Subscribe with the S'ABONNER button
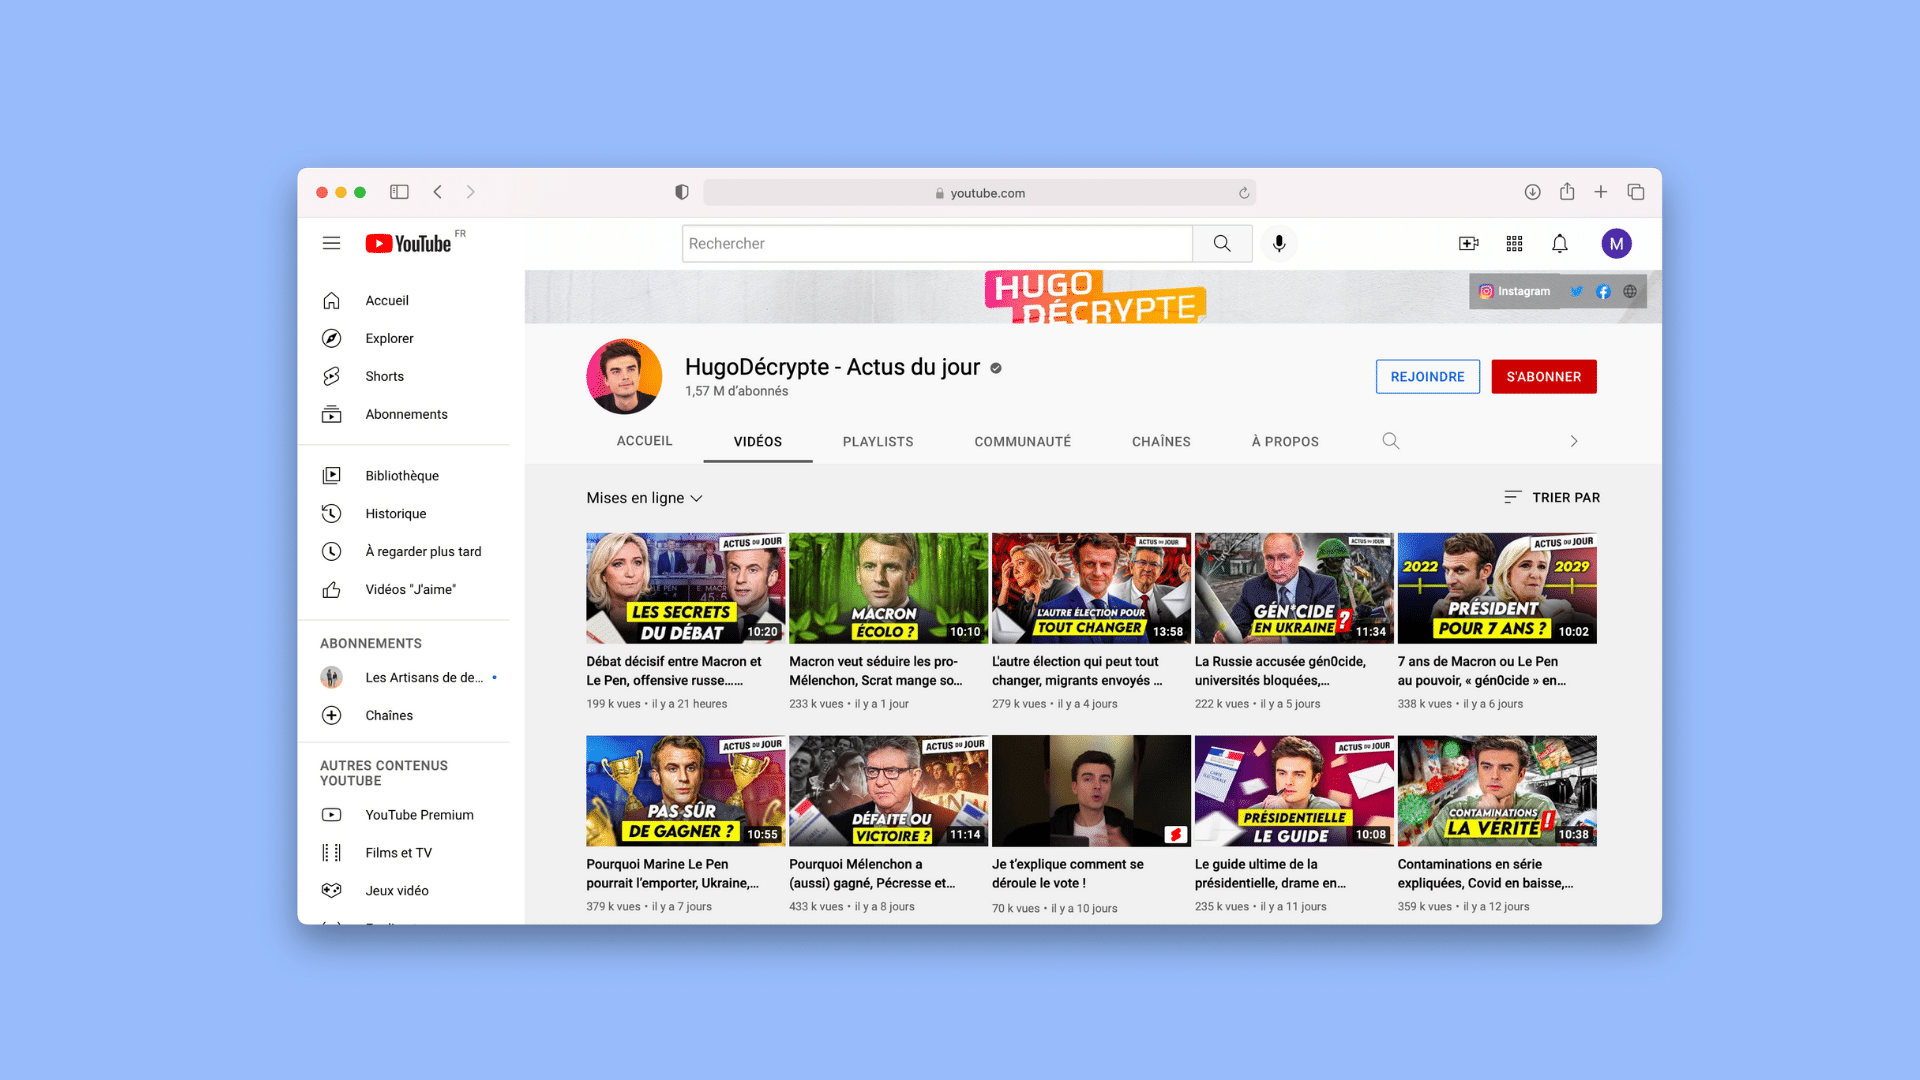 [1544, 376]
